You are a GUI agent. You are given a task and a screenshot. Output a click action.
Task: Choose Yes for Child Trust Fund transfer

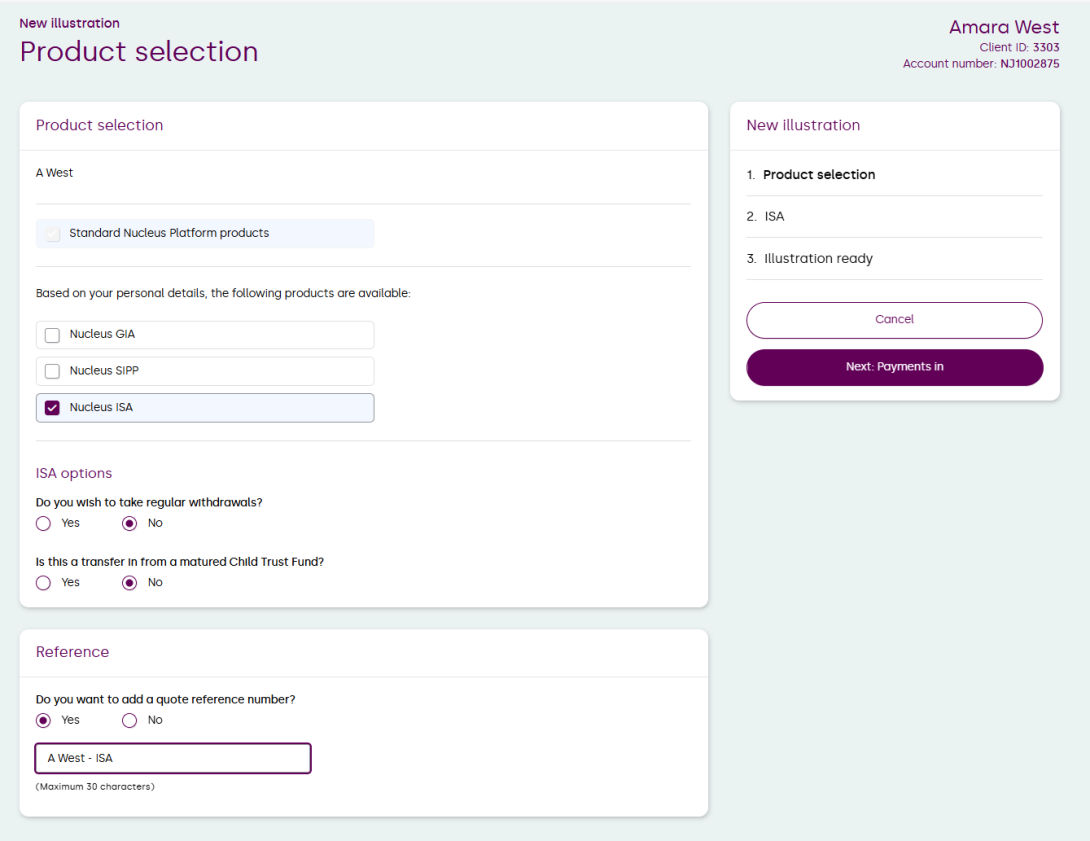pos(43,583)
